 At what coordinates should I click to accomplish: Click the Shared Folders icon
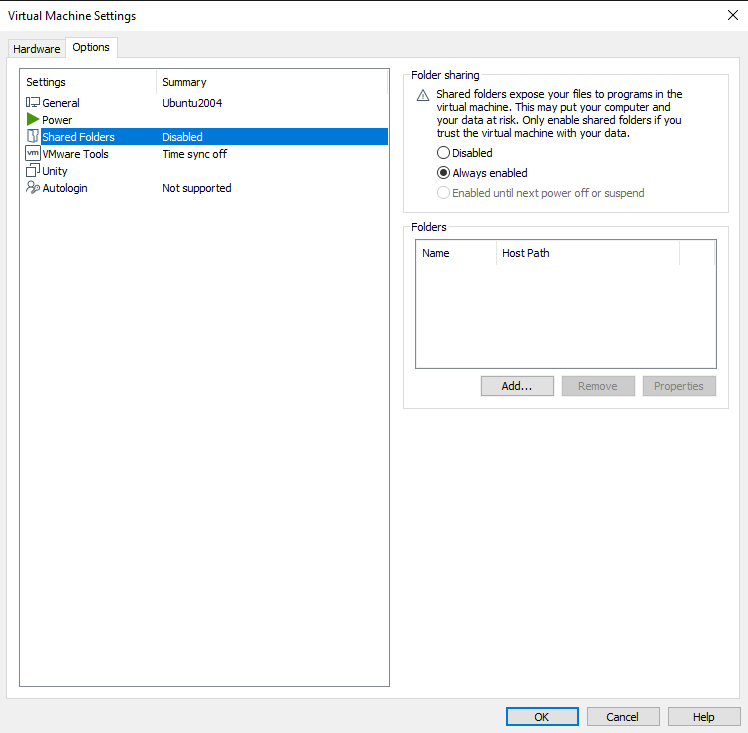[x=32, y=136]
